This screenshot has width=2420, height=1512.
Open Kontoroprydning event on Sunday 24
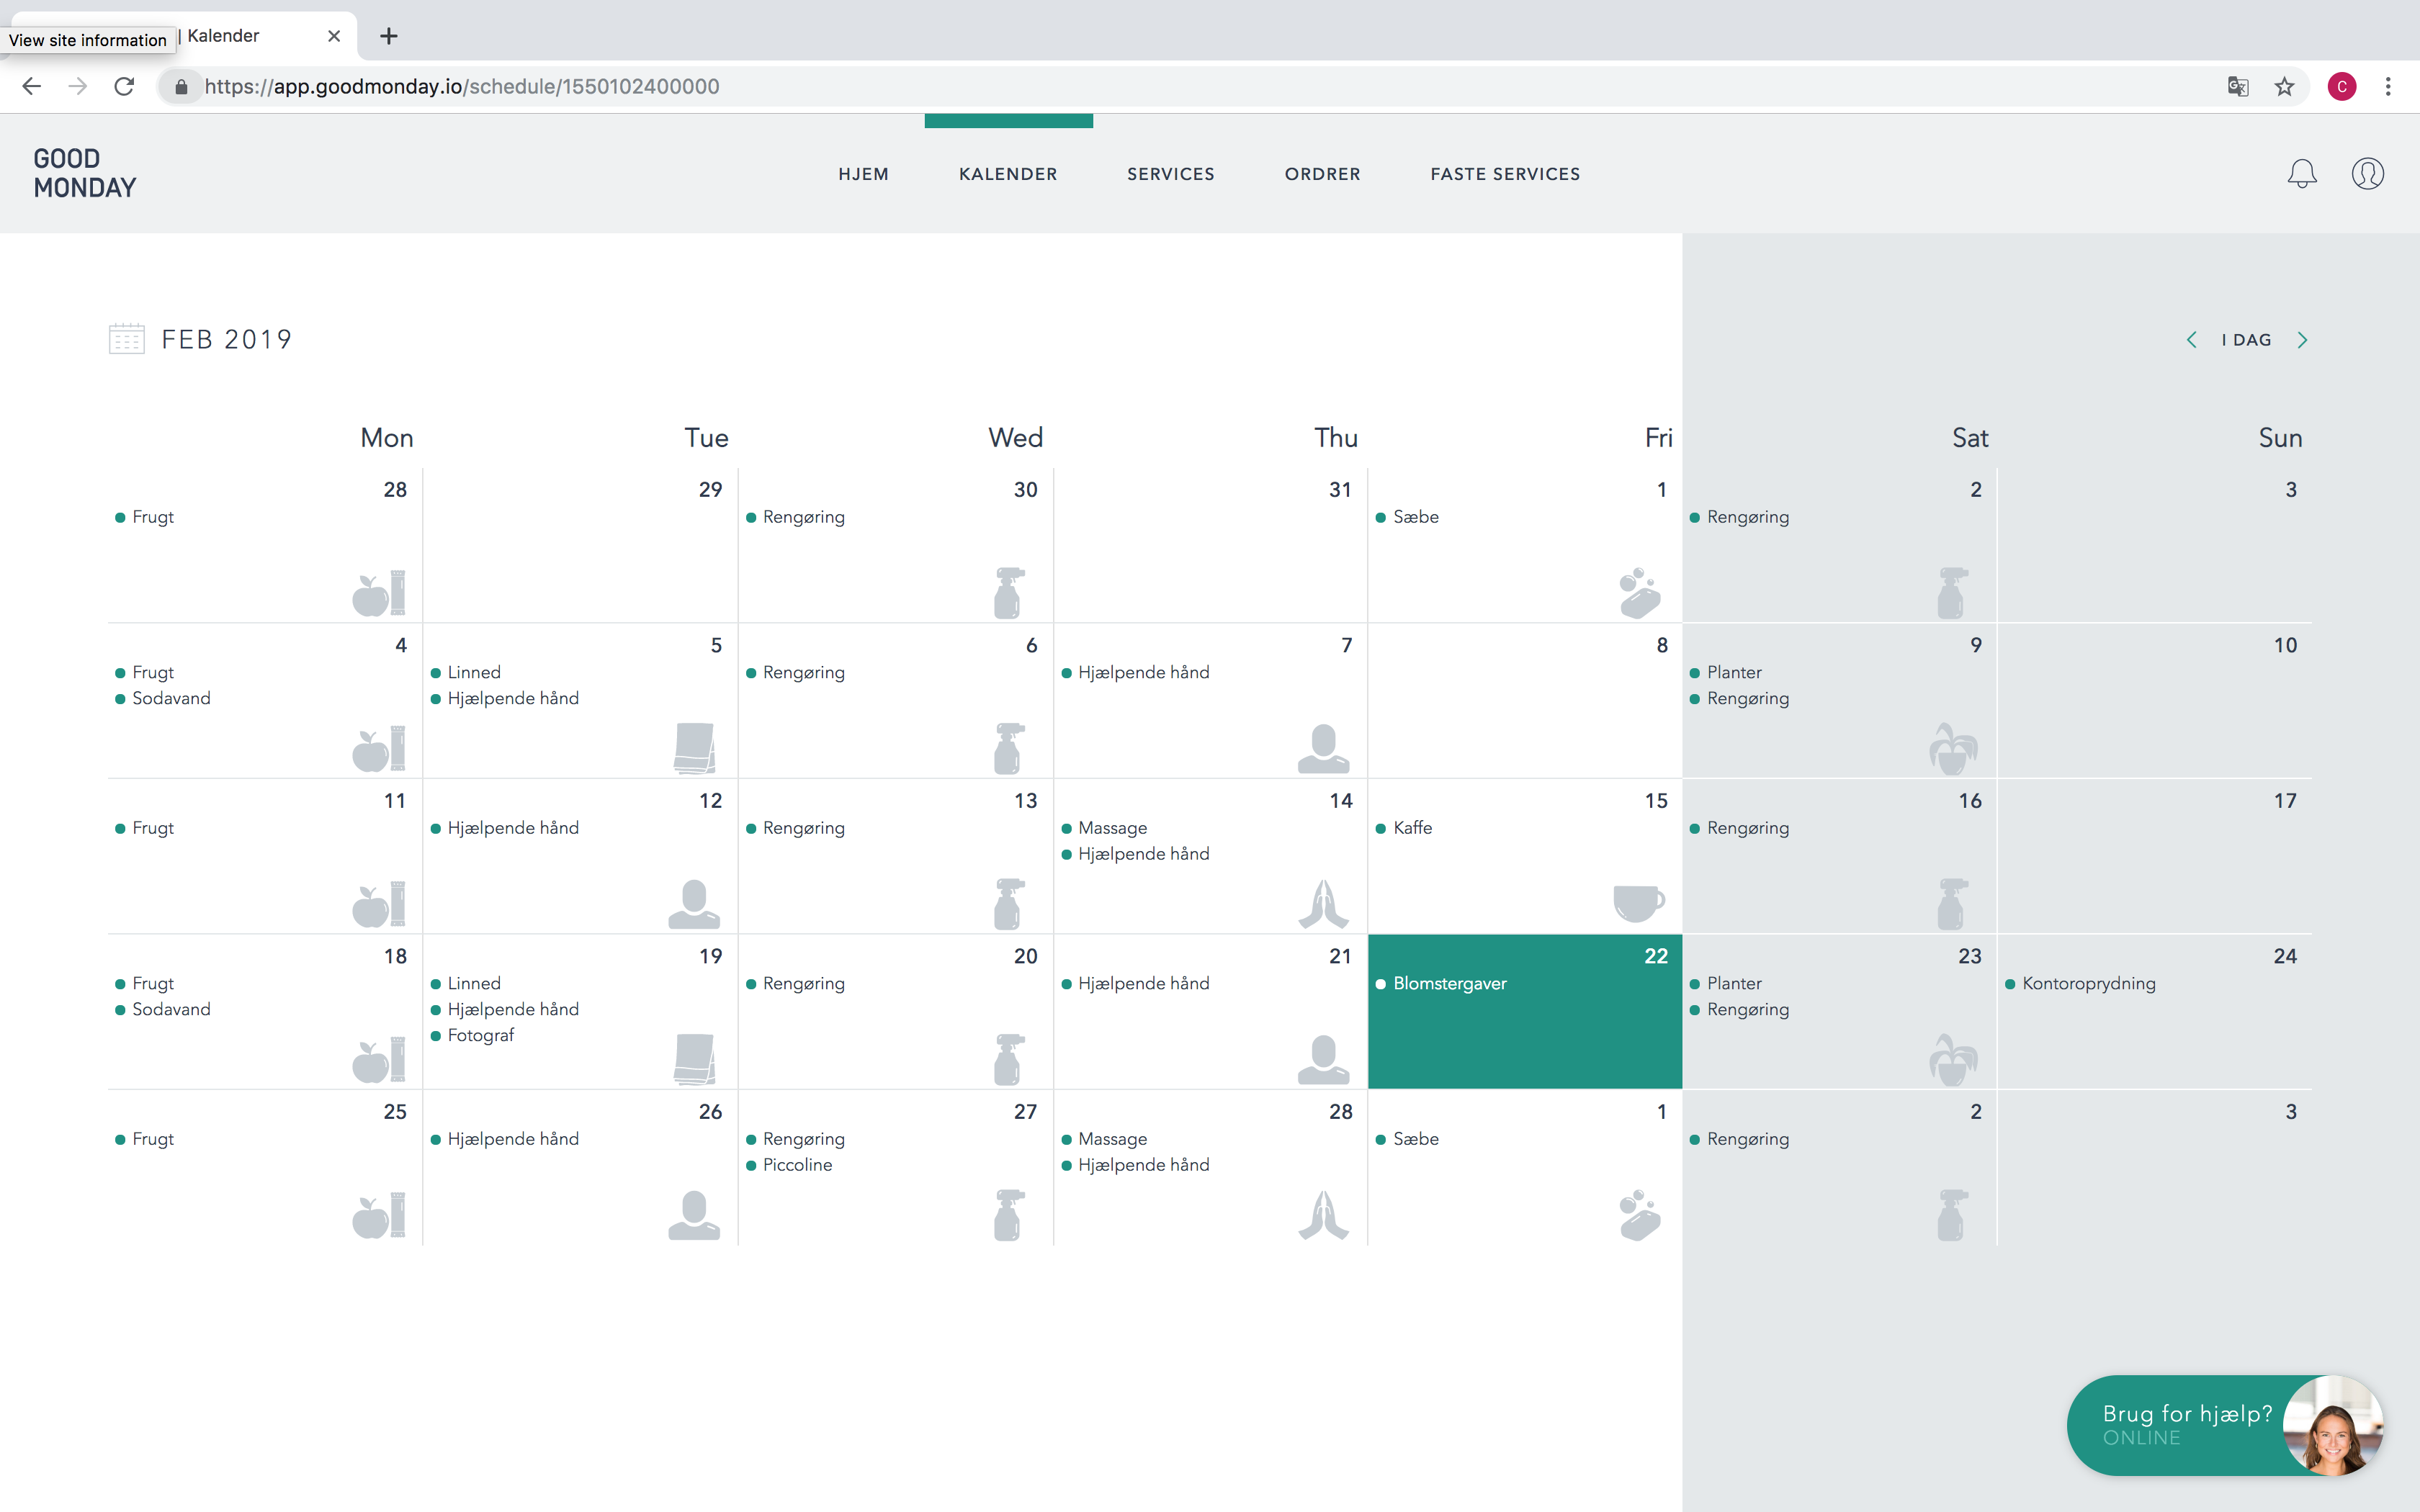[2088, 984]
